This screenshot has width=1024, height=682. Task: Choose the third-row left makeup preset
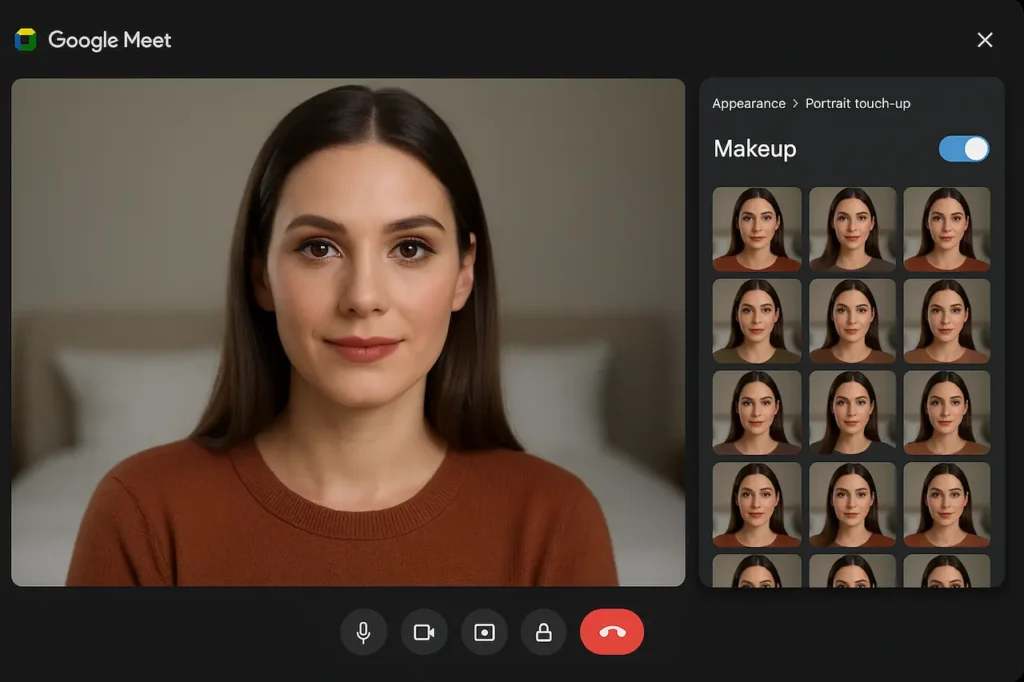click(x=756, y=412)
